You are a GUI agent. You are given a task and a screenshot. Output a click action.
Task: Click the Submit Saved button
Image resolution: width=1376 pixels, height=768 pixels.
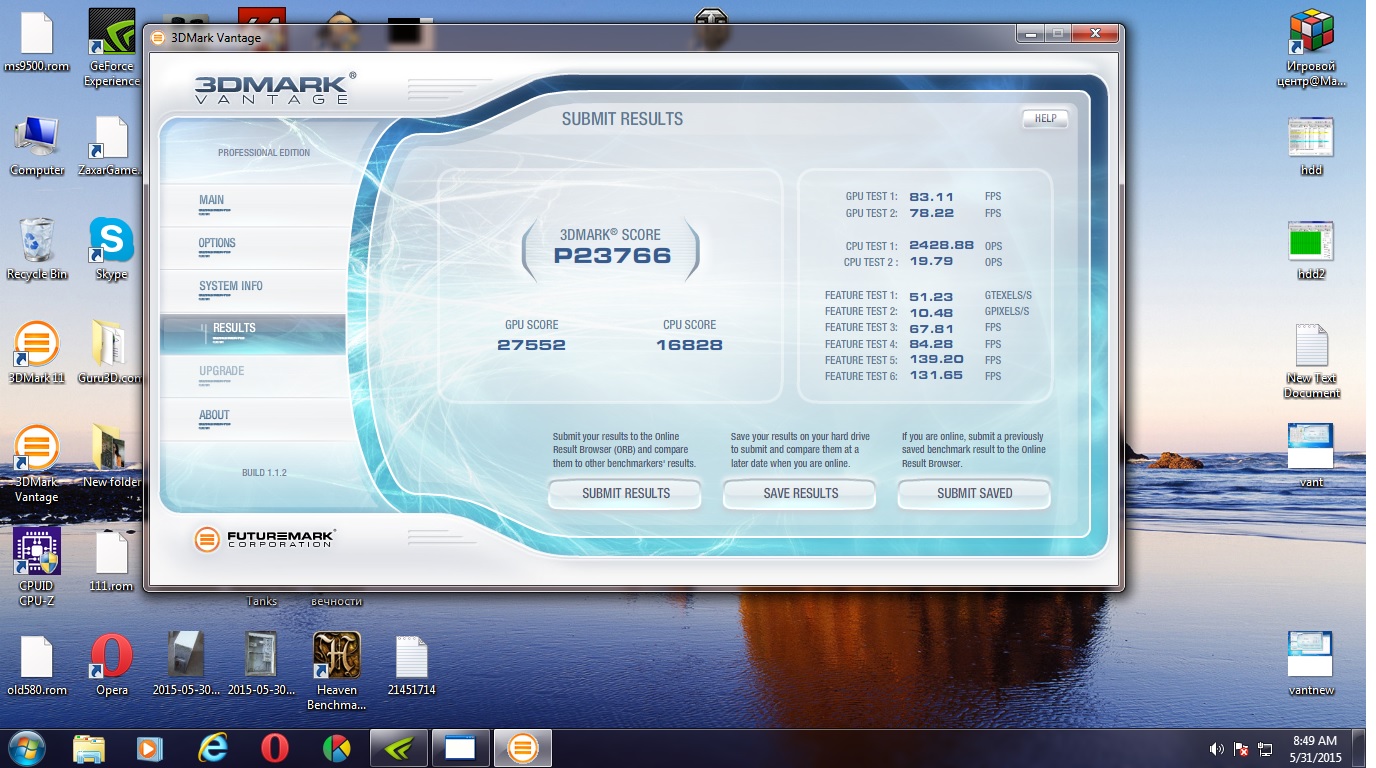(x=974, y=494)
